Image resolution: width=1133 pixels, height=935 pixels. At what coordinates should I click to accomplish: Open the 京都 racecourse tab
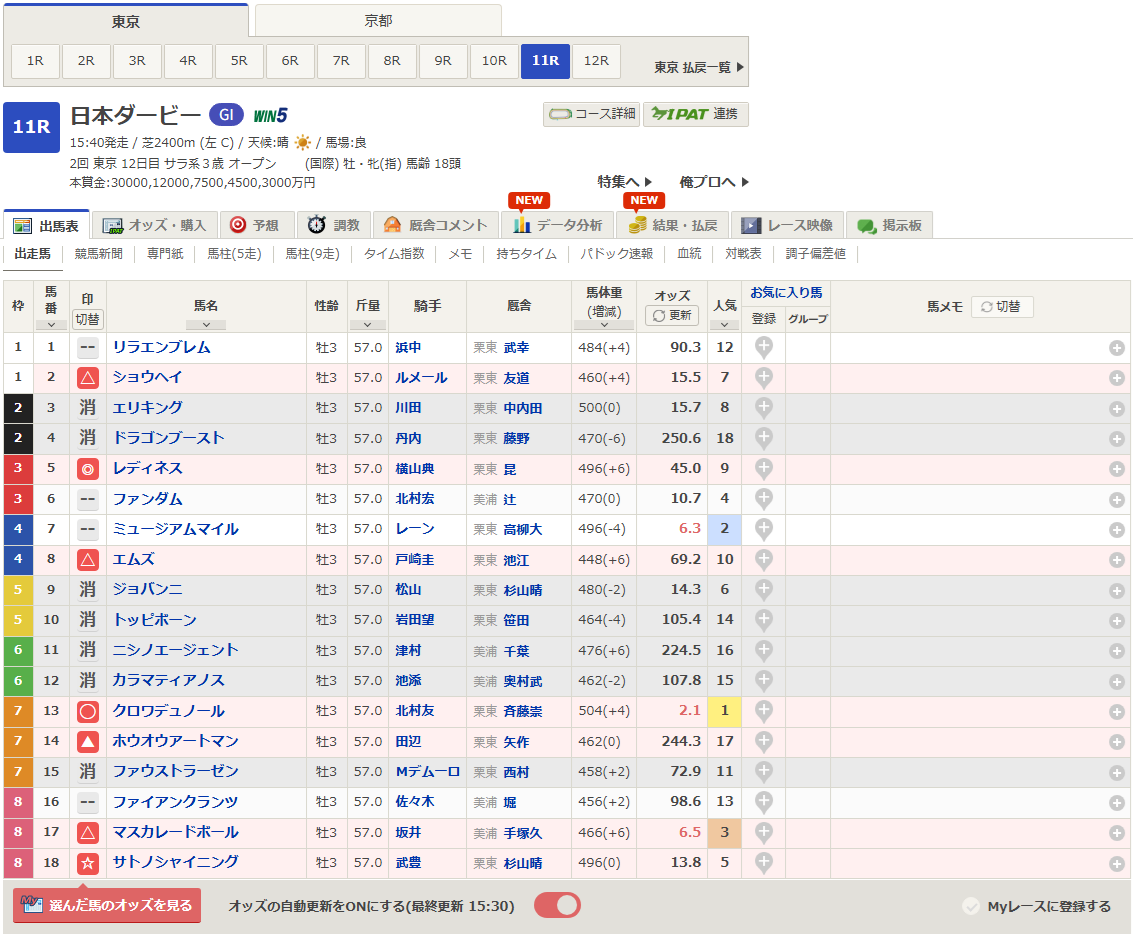pyautogui.click(x=378, y=21)
